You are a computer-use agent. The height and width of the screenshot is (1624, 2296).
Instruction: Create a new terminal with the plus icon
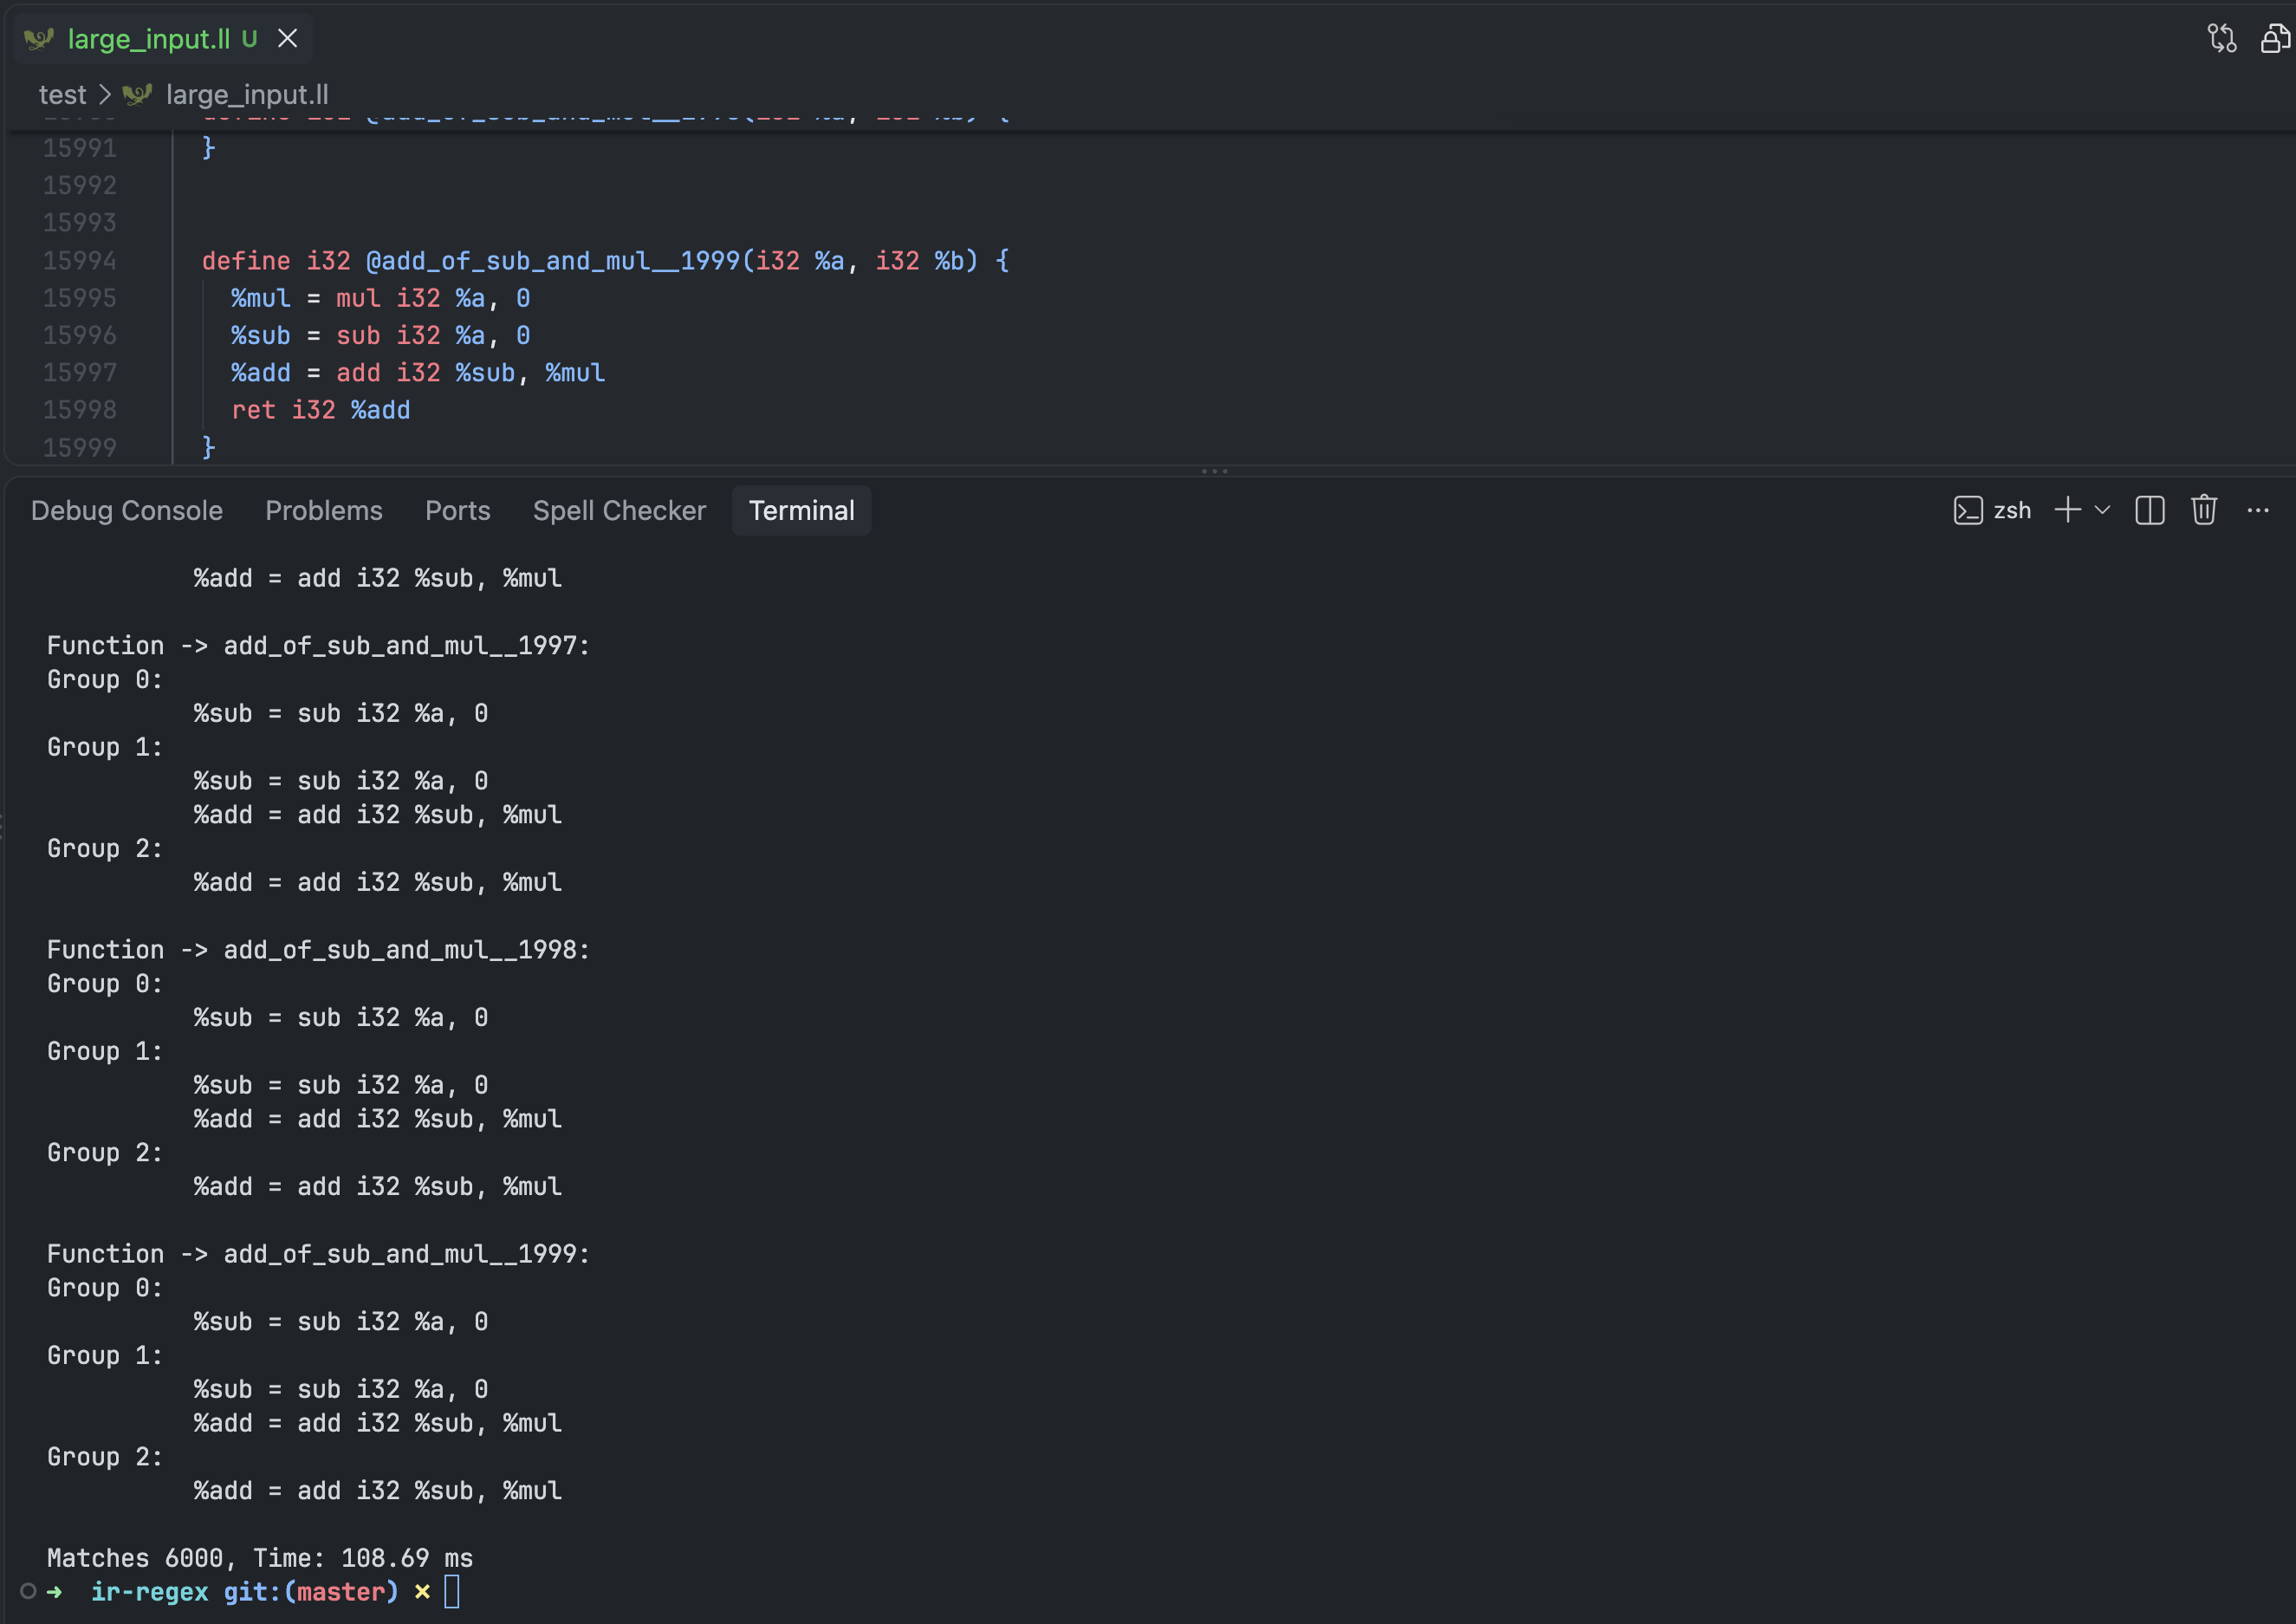2067,511
